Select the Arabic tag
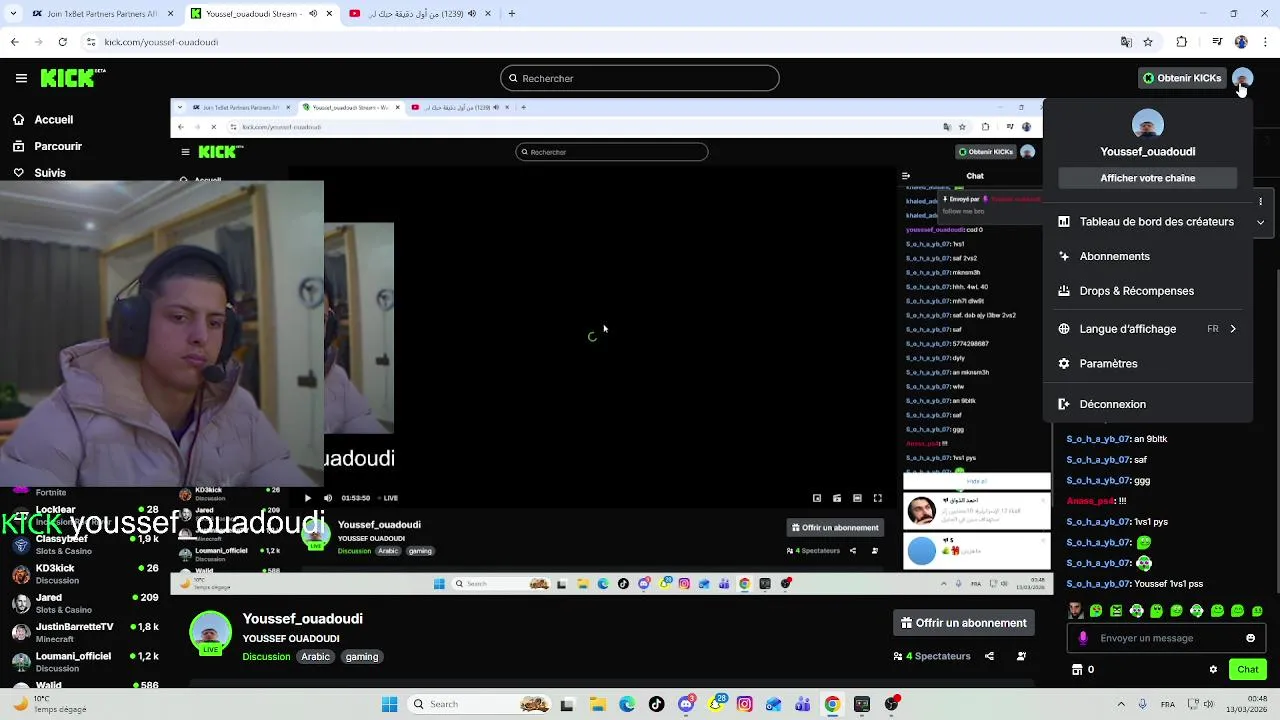This screenshot has width=1280, height=720. (x=315, y=657)
